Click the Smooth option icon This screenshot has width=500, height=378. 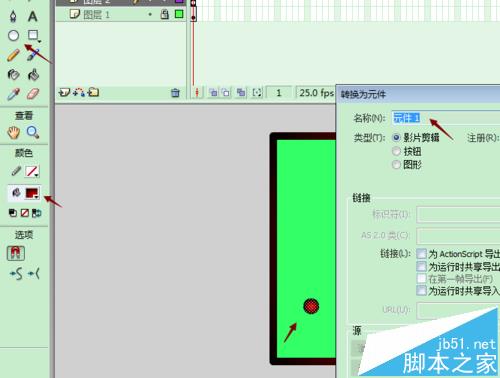[x=16, y=274]
